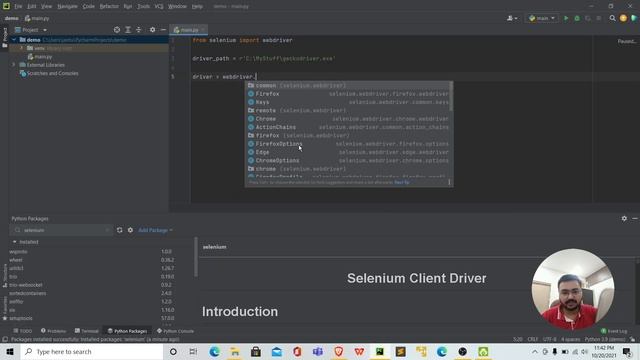Image resolution: width=640 pixels, height=360 pixels.
Task: Click the orange IDE update avatar icon
Action: 623,18
